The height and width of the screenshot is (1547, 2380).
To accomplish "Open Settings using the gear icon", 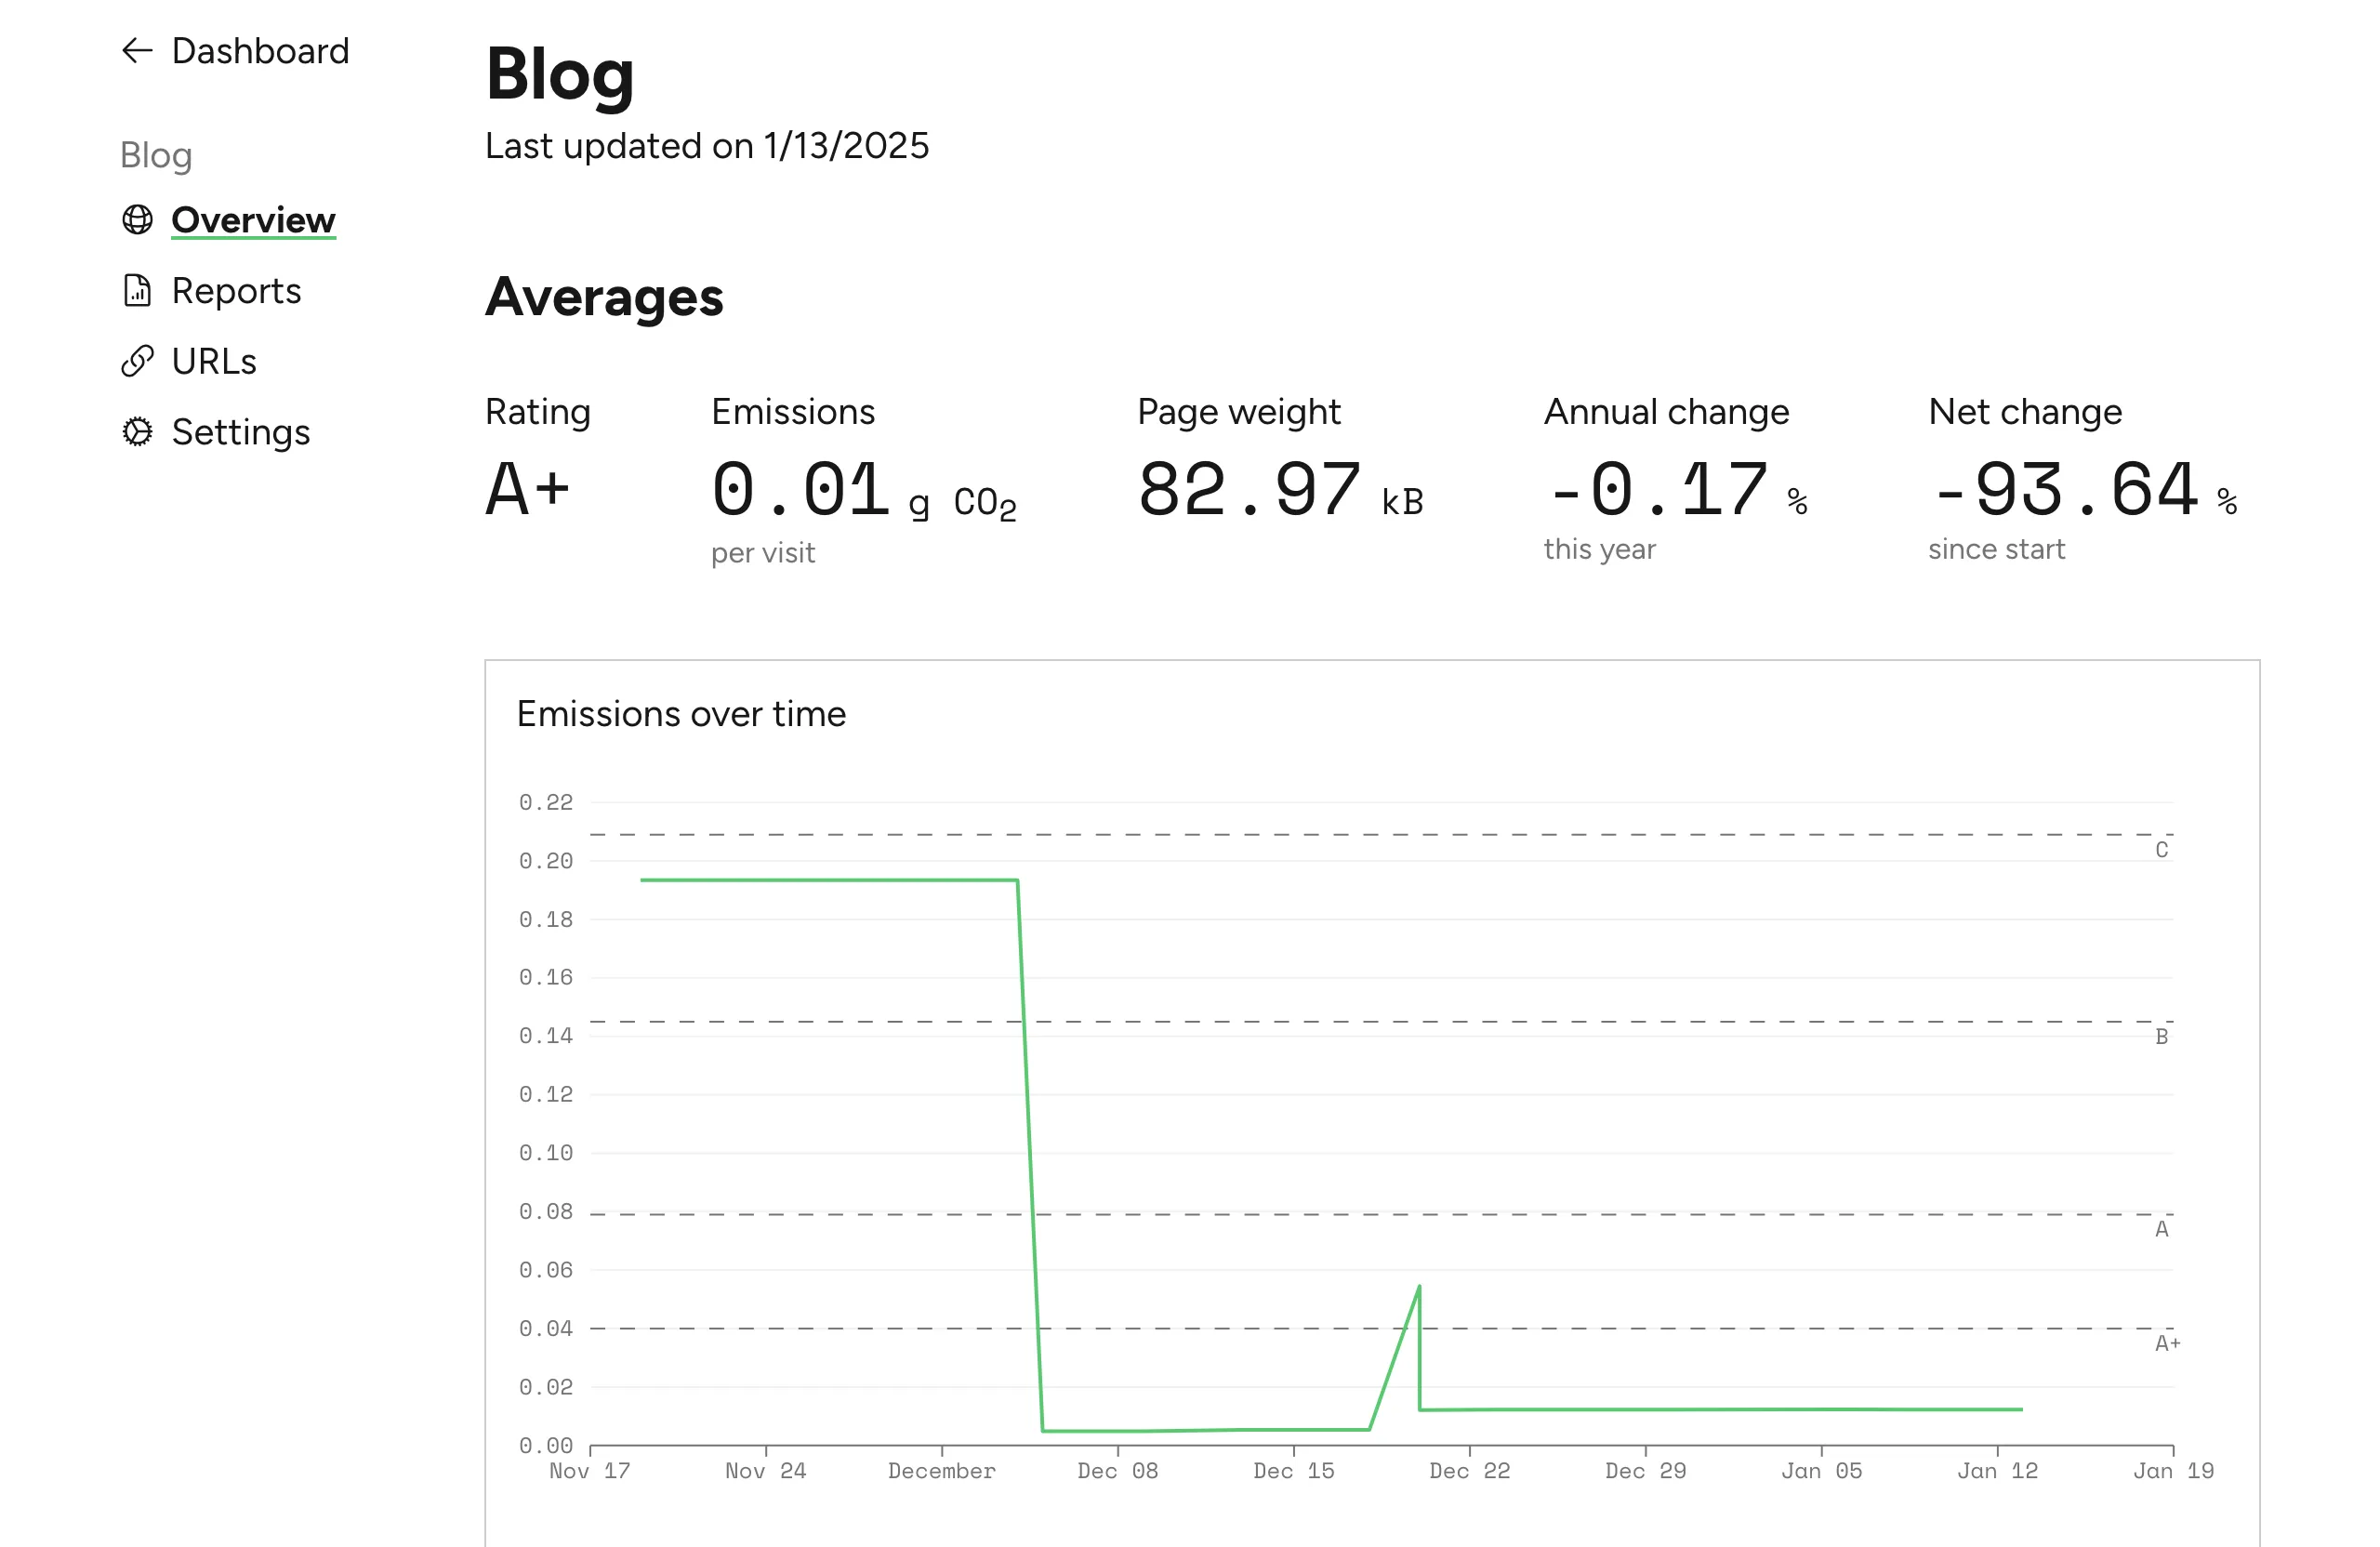I will click(137, 432).
